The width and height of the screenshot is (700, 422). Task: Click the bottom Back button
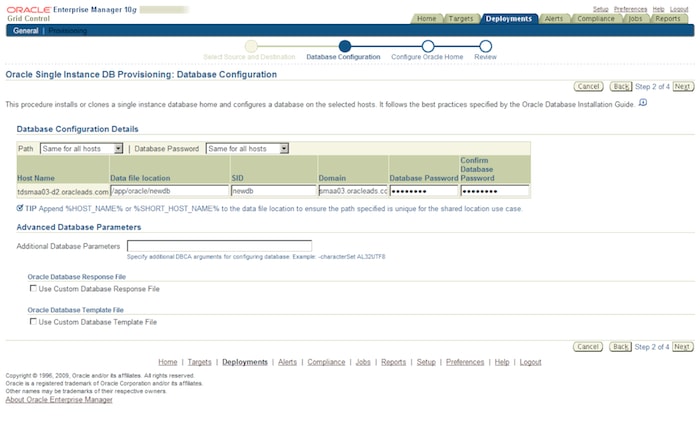click(621, 347)
